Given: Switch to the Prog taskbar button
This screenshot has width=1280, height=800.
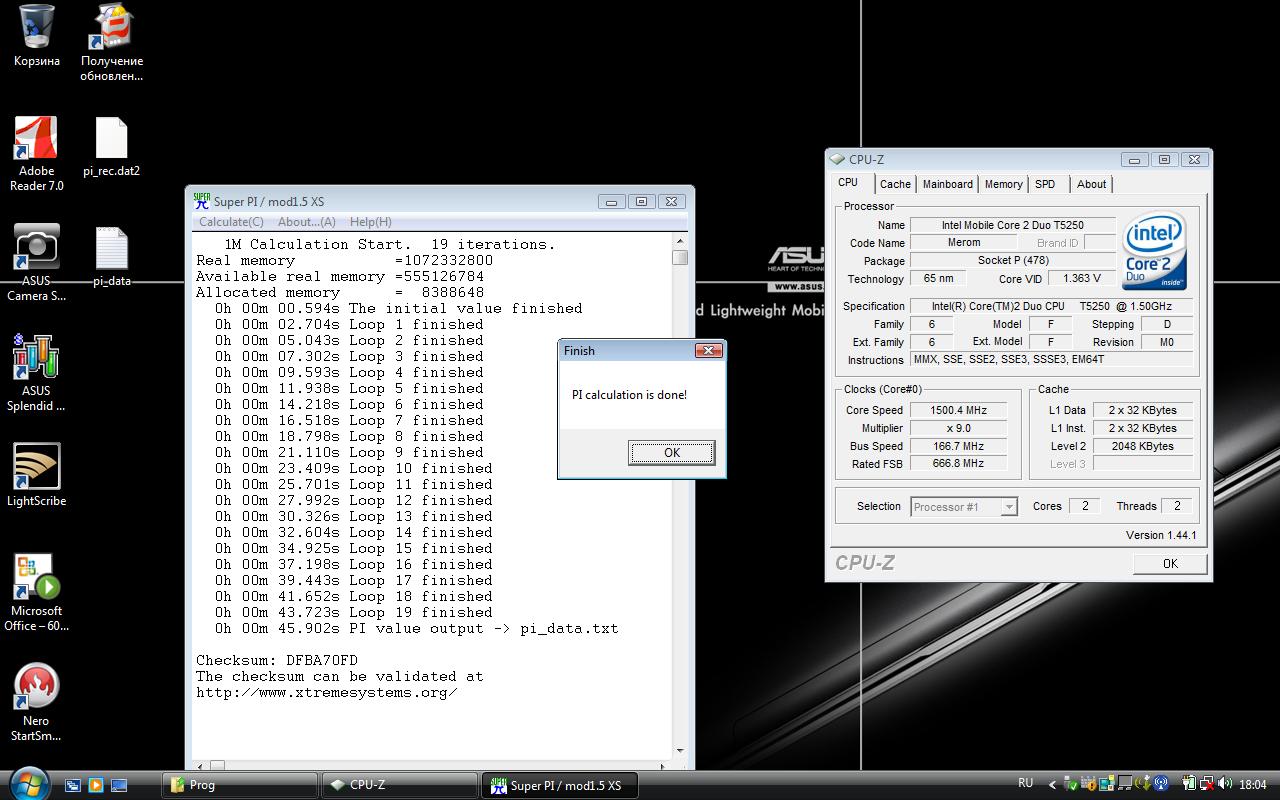Looking at the screenshot, I should point(240,785).
